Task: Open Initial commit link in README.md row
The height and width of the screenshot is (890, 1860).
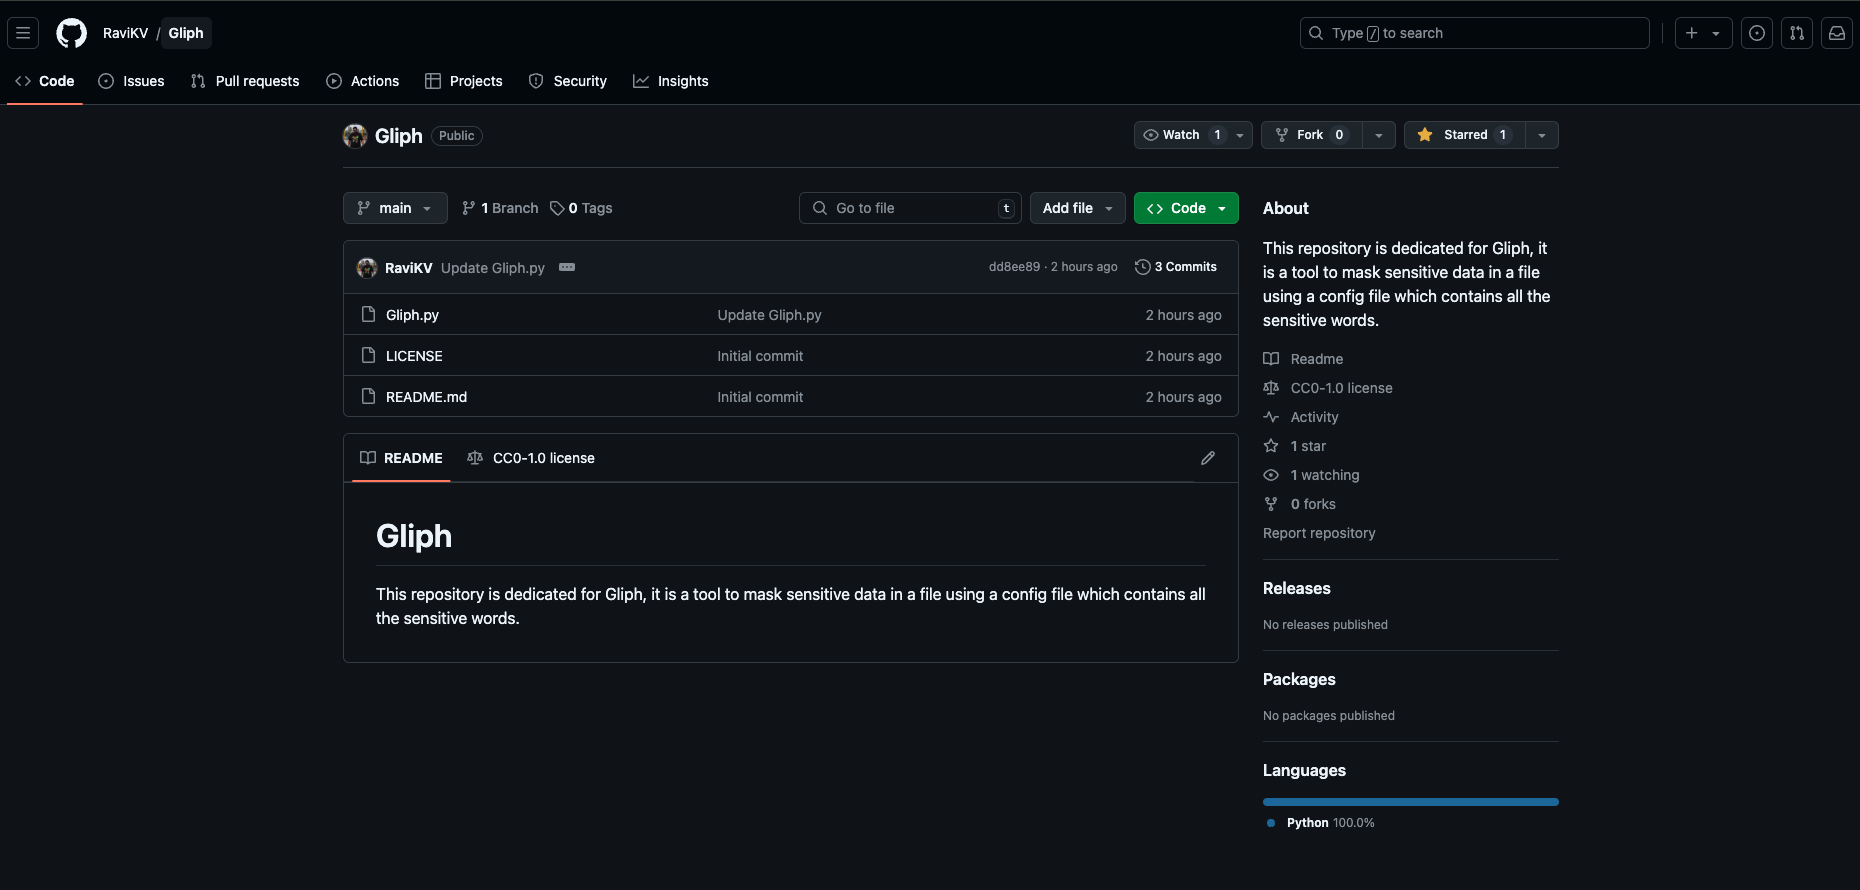Action: 760,397
